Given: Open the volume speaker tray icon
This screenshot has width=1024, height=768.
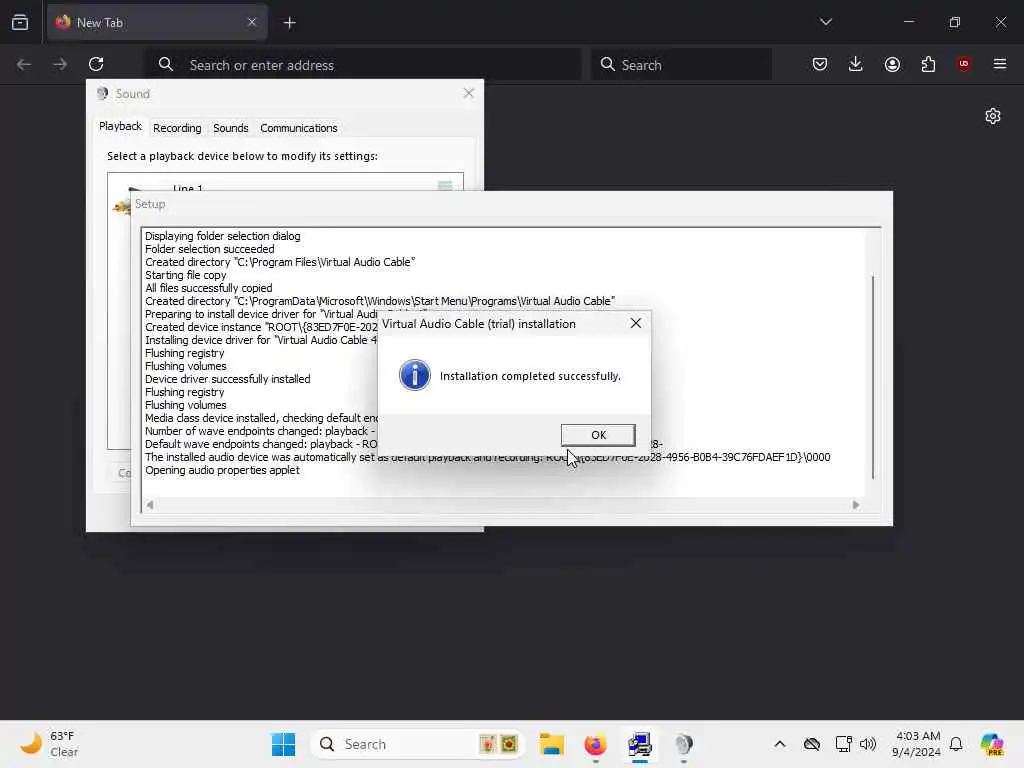Looking at the screenshot, I should 867,744.
